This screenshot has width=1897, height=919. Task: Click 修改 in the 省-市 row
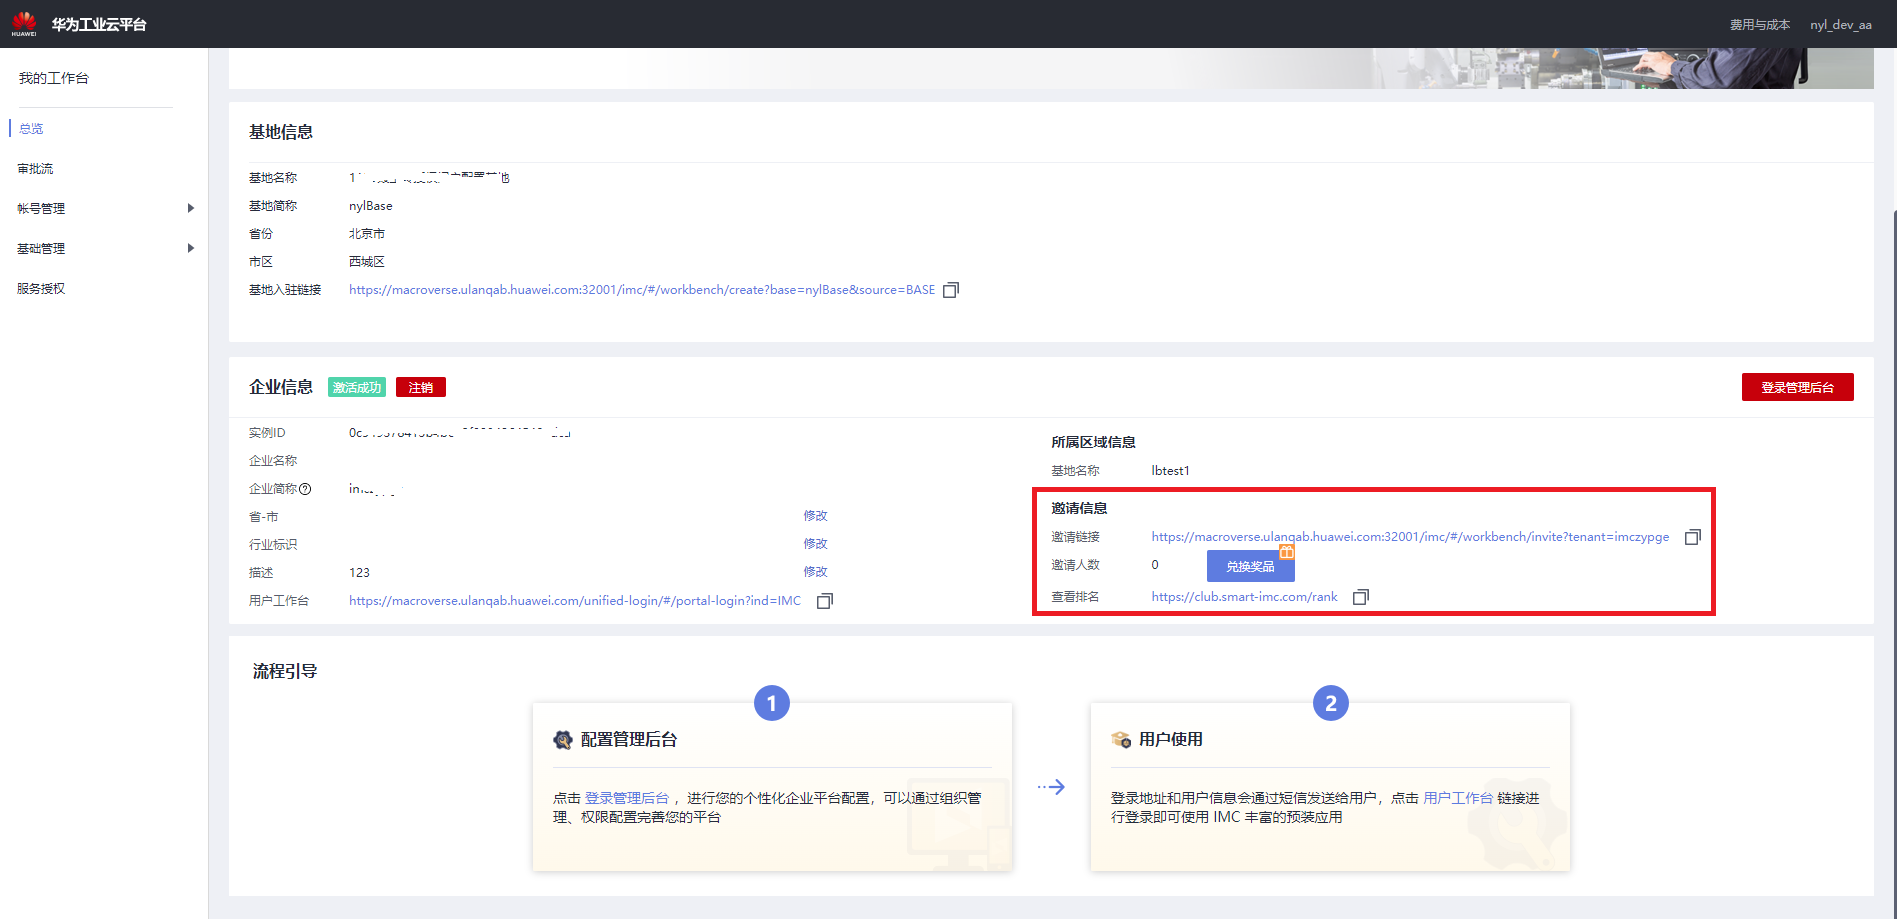816,516
